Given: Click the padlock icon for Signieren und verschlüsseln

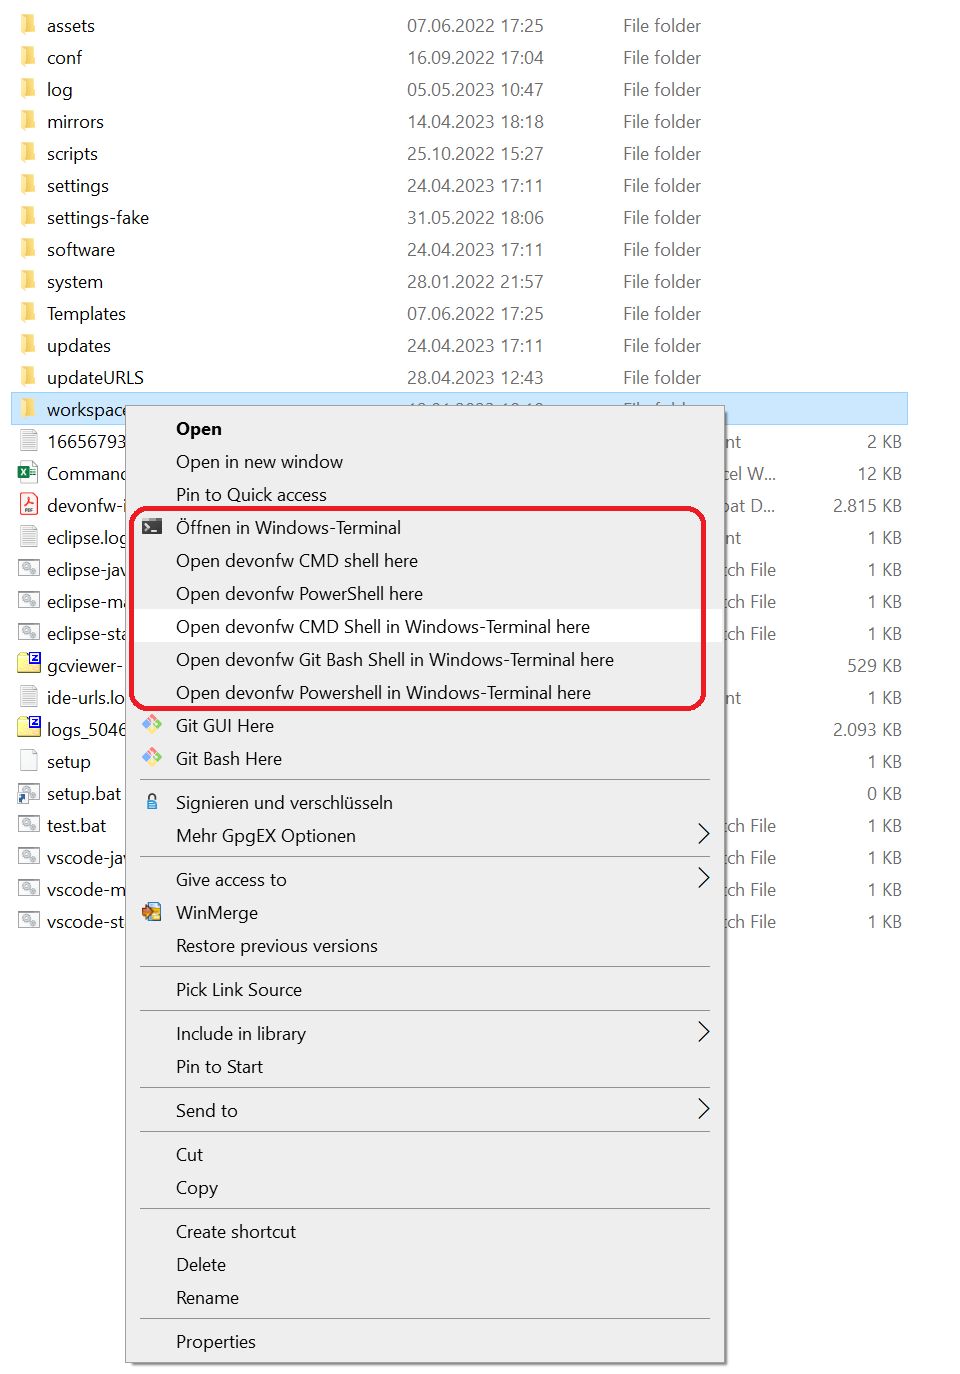Looking at the screenshot, I should [x=153, y=802].
